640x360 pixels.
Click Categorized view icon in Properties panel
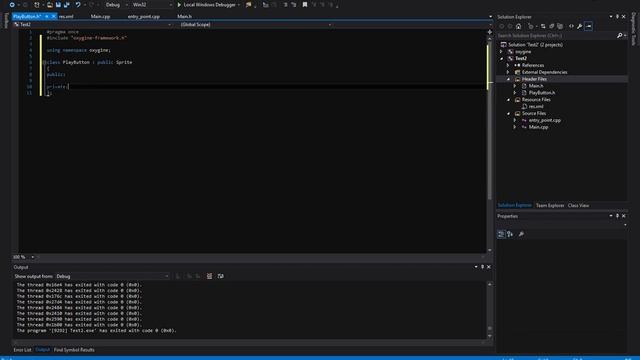pos(501,234)
